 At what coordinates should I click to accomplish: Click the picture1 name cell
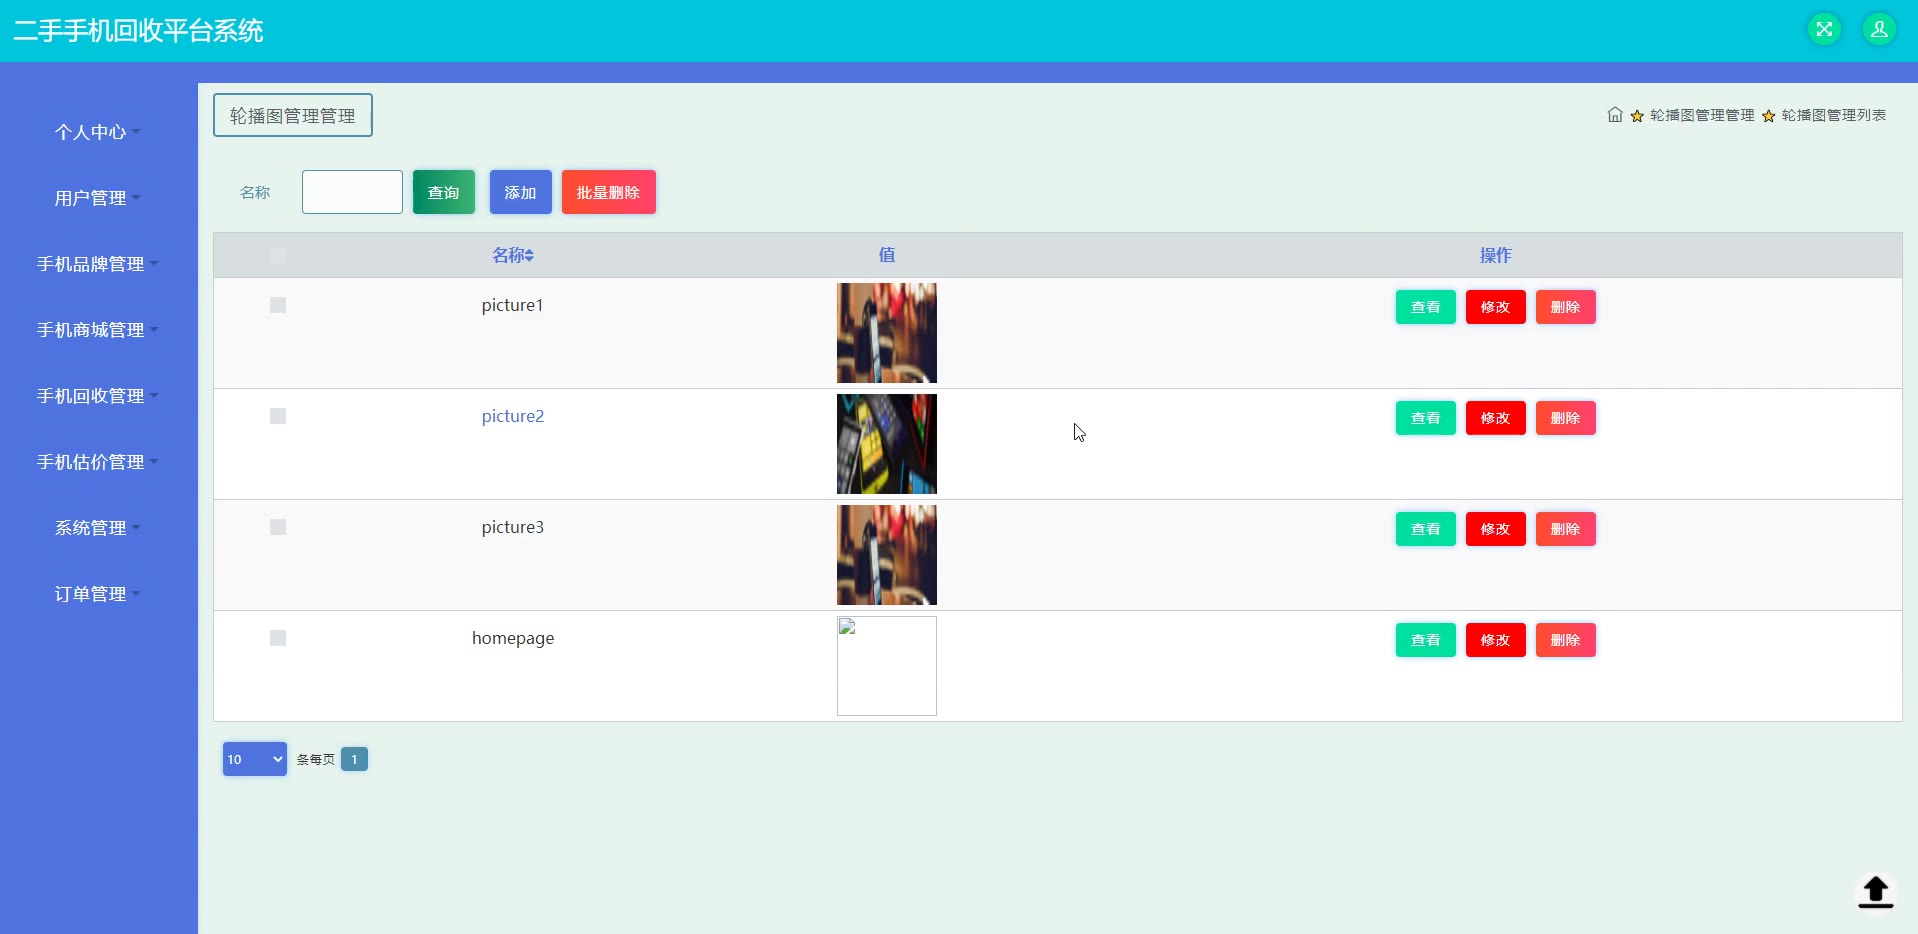click(513, 305)
